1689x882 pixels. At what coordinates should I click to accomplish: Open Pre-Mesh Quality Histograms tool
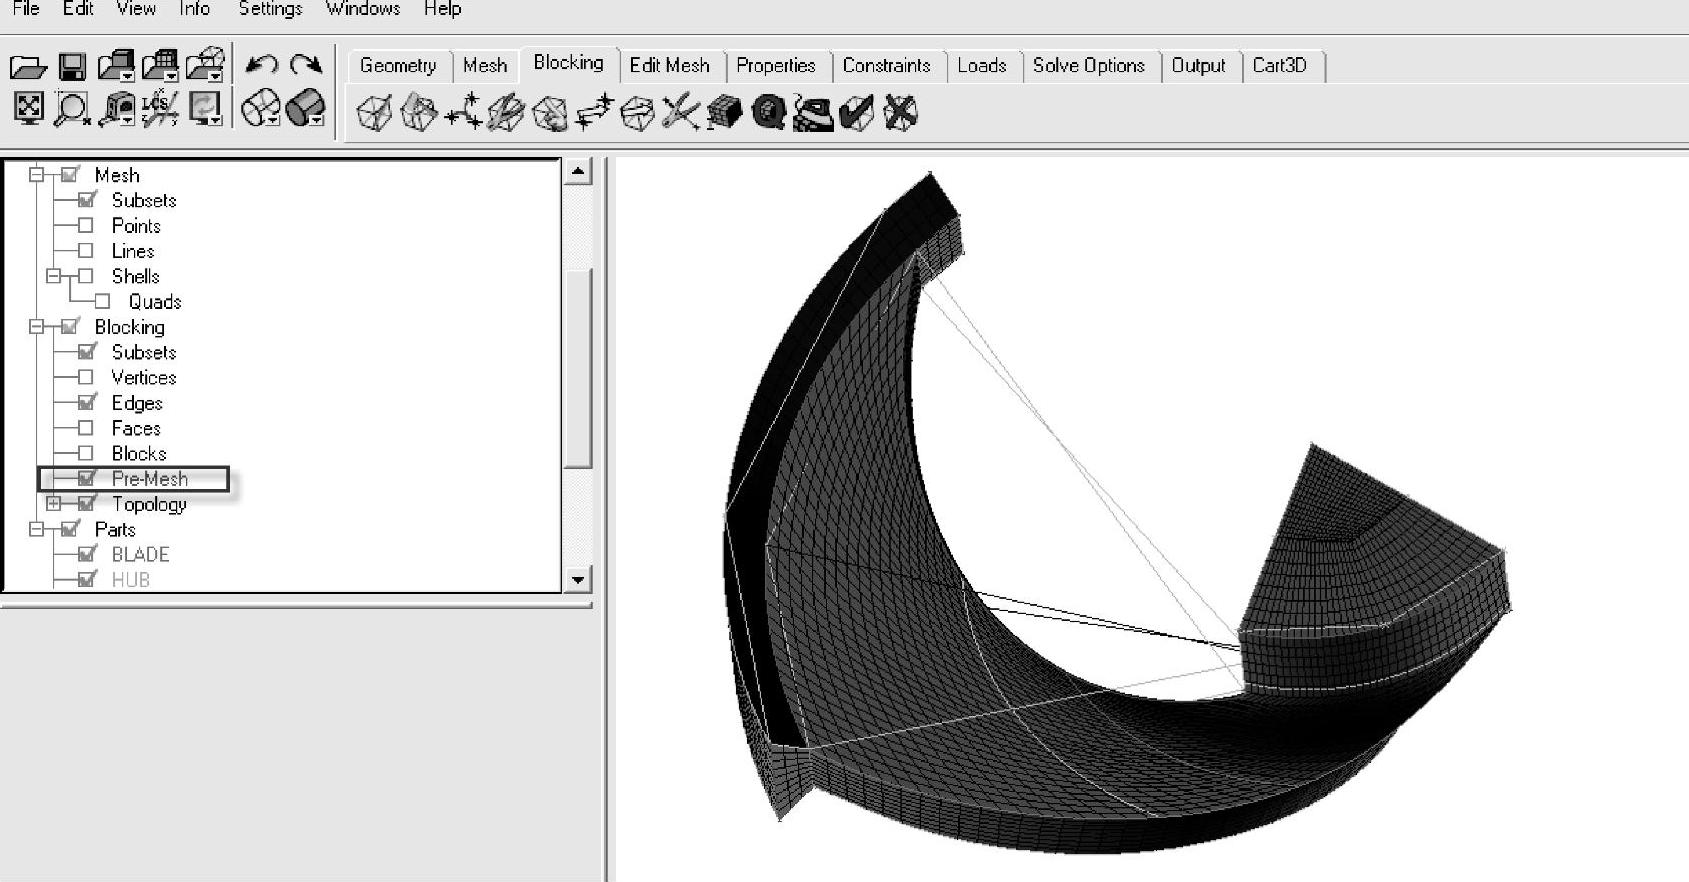(x=768, y=112)
